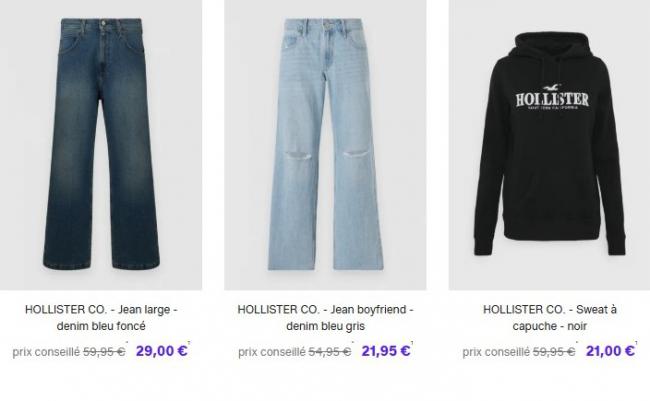
Task: Click the title 'Sweat à capuche - noir'
Action: pos(550,318)
